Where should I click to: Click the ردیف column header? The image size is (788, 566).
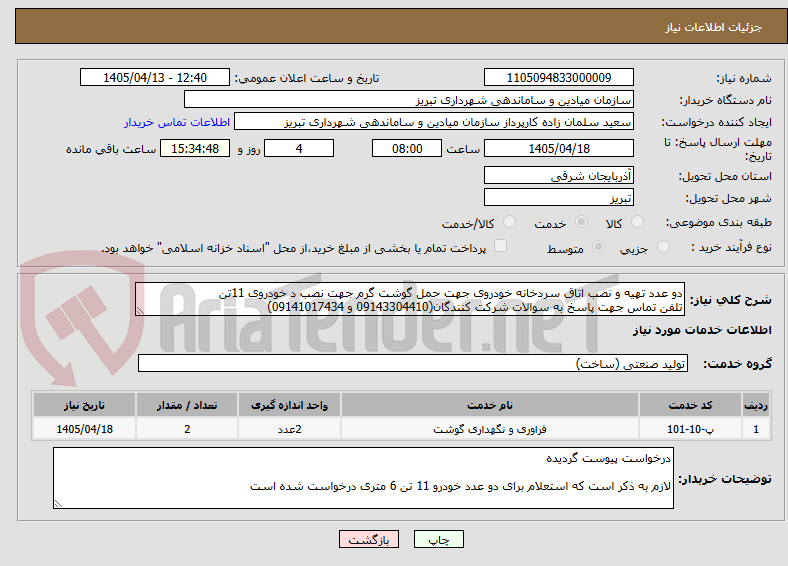pos(756,405)
